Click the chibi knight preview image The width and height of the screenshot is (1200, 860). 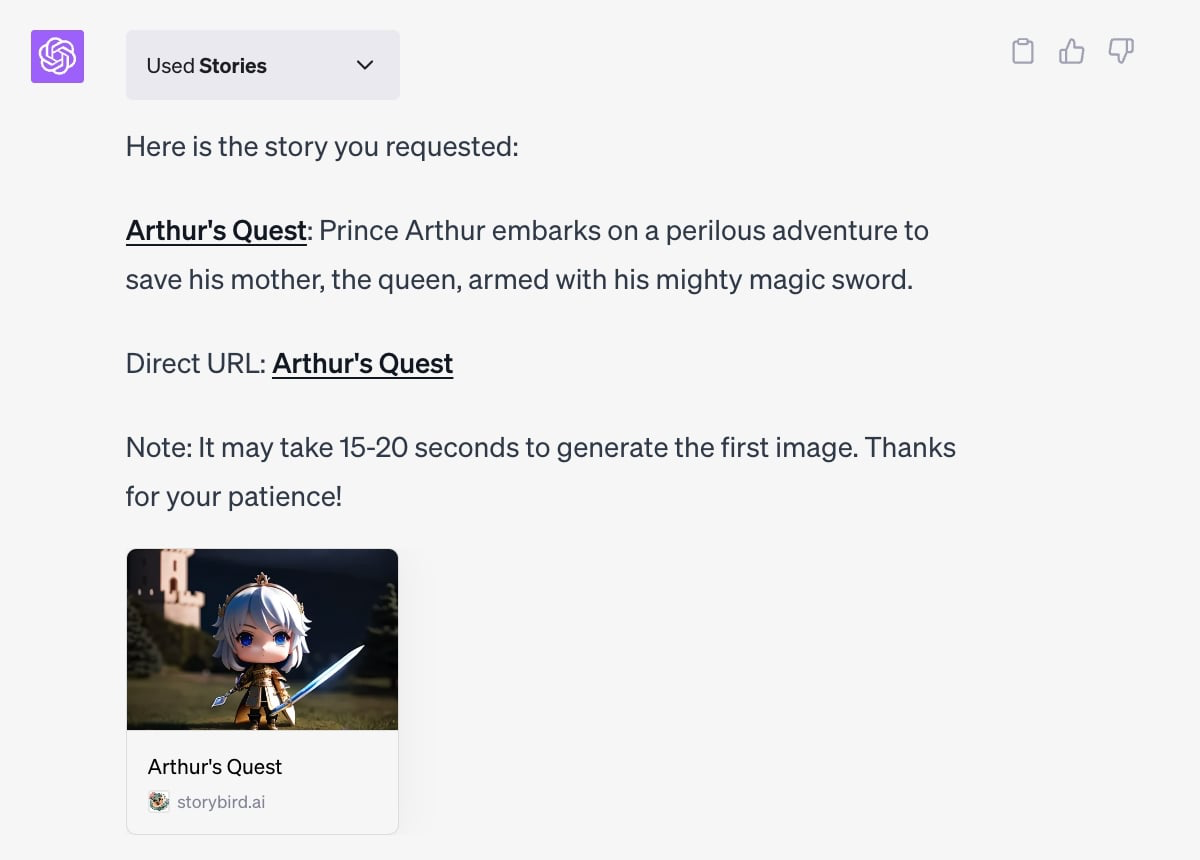click(262, 639)
